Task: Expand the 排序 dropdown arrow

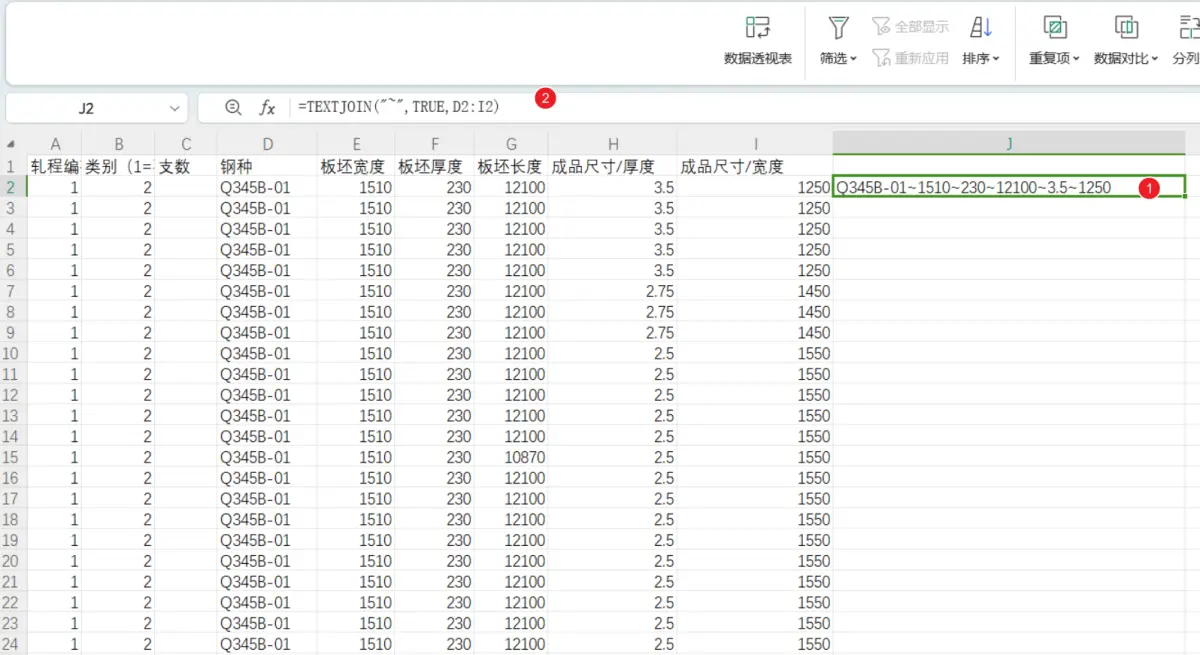Action: tap(997, 60)
